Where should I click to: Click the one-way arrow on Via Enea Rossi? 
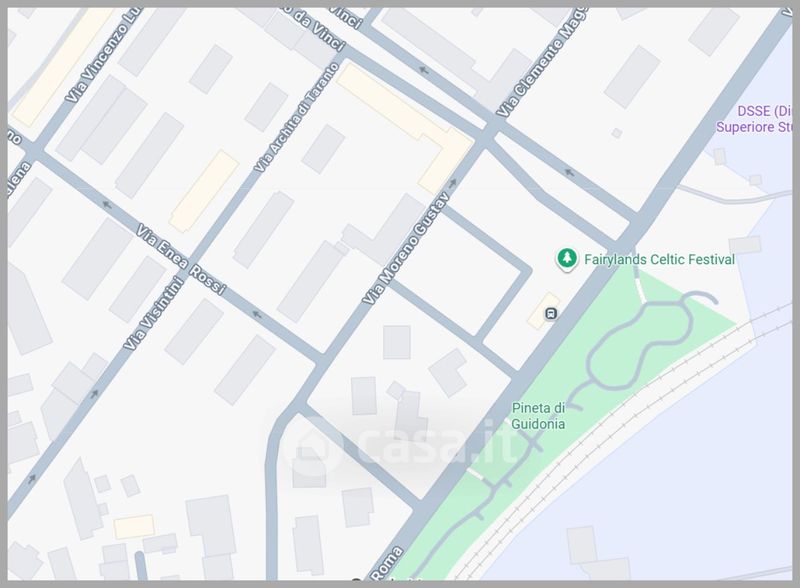[x=258, y=314]
